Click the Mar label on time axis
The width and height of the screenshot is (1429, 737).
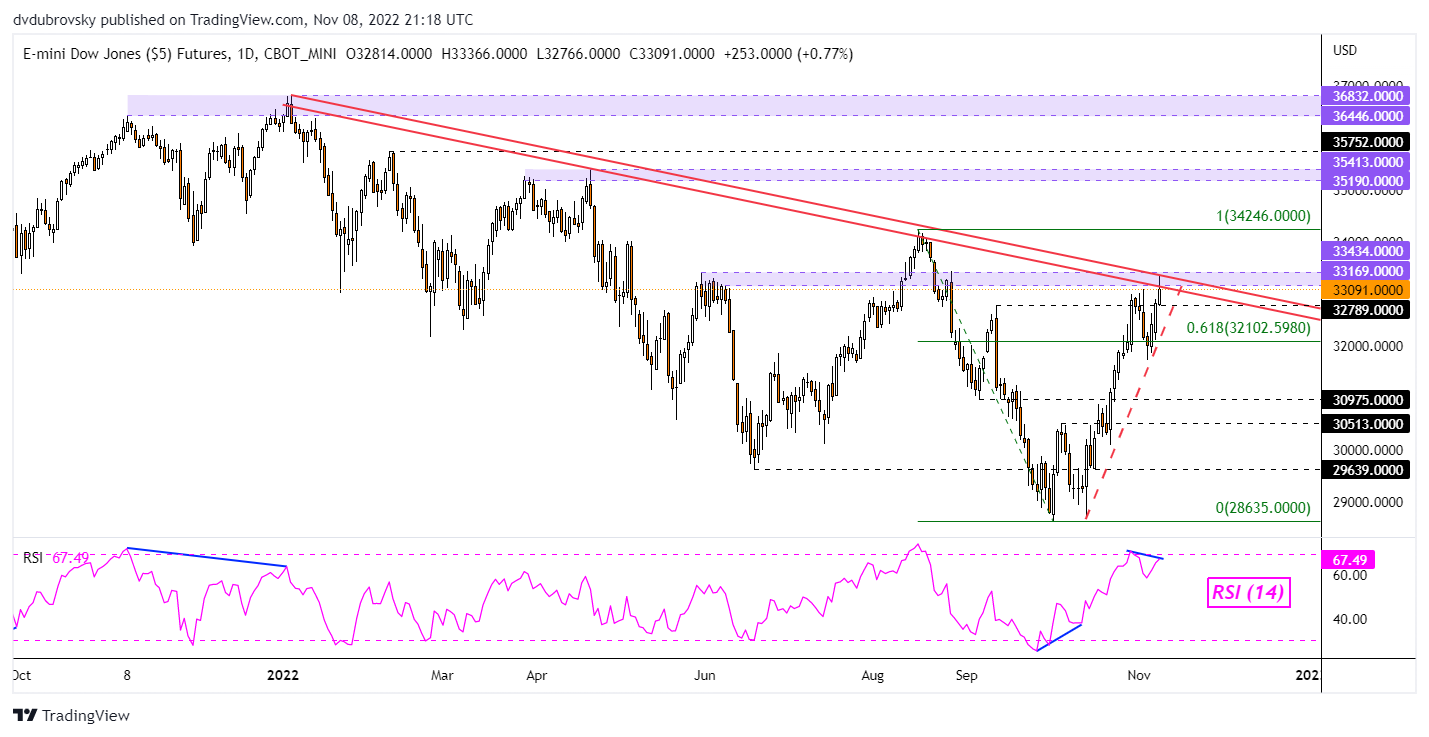[441, 675]
